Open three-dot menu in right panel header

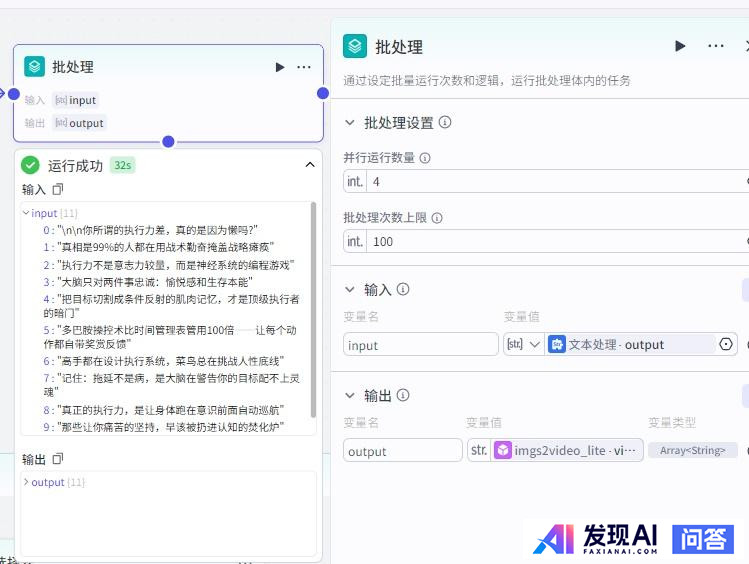[x=716, y=46]
